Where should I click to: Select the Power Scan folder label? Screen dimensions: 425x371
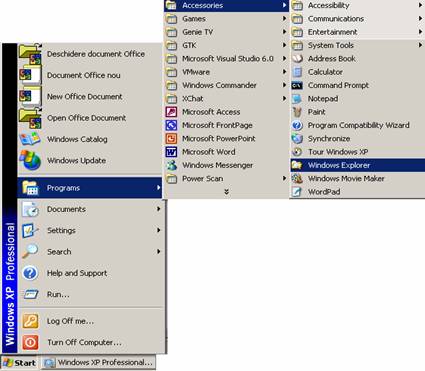(x=203, y=179)
